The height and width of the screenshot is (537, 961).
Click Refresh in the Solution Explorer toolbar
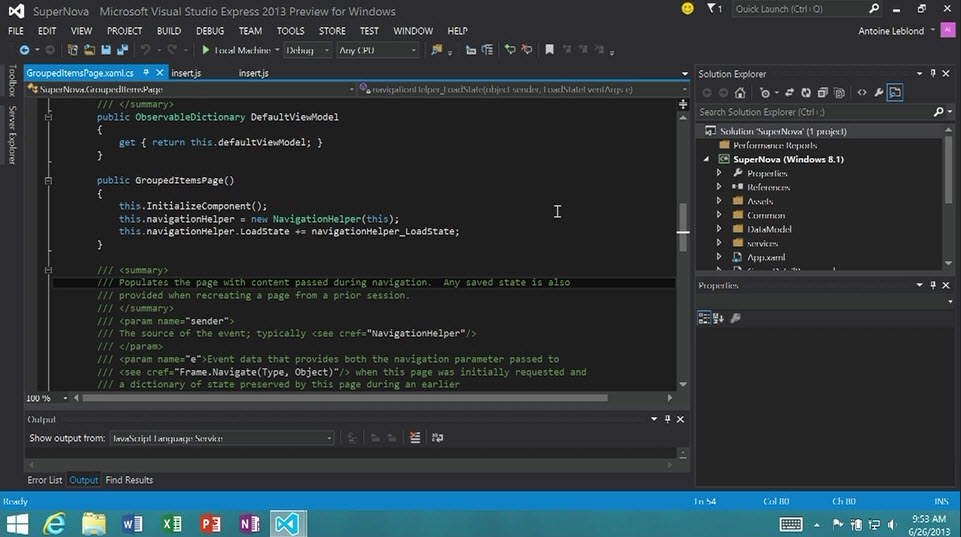(804, 93)
